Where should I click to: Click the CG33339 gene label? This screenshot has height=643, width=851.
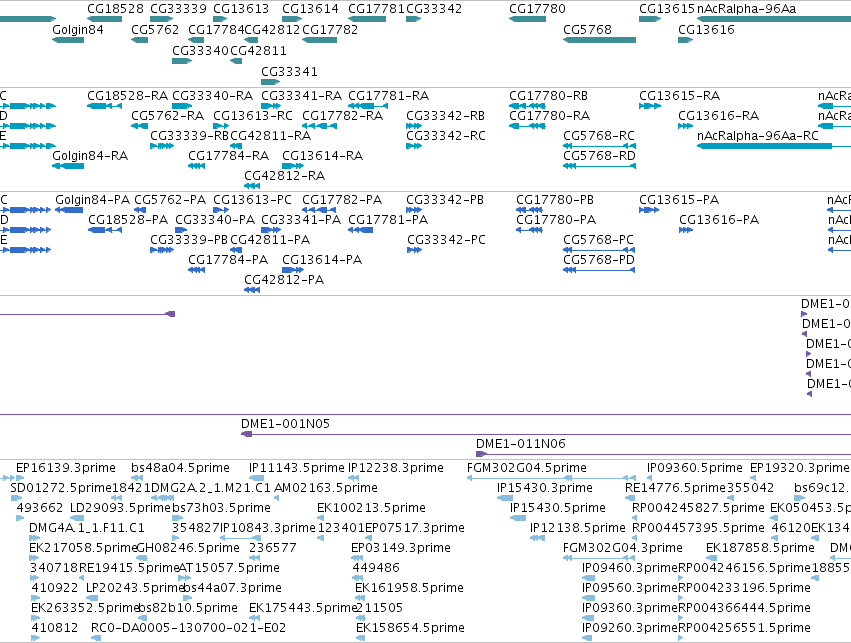click(178, 9)
